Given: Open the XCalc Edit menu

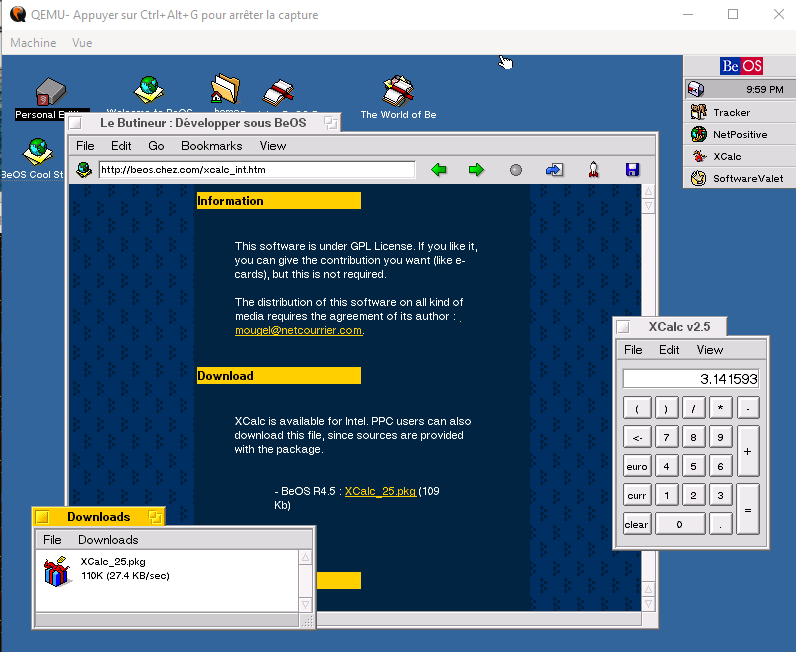Looking at the screenshot, I should click(669, 350).
